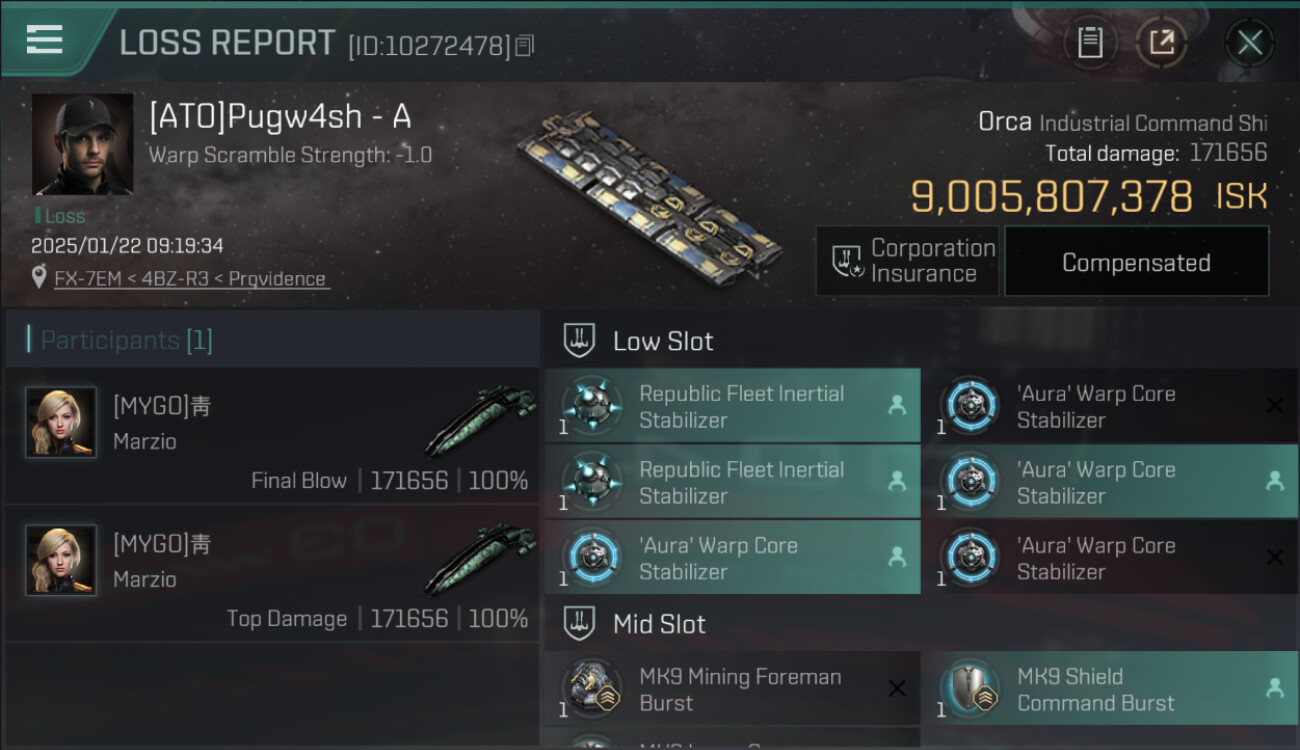Click the clipboard report icon
Viewport: 1300px width, 750px height.
tap(1090, 42)
